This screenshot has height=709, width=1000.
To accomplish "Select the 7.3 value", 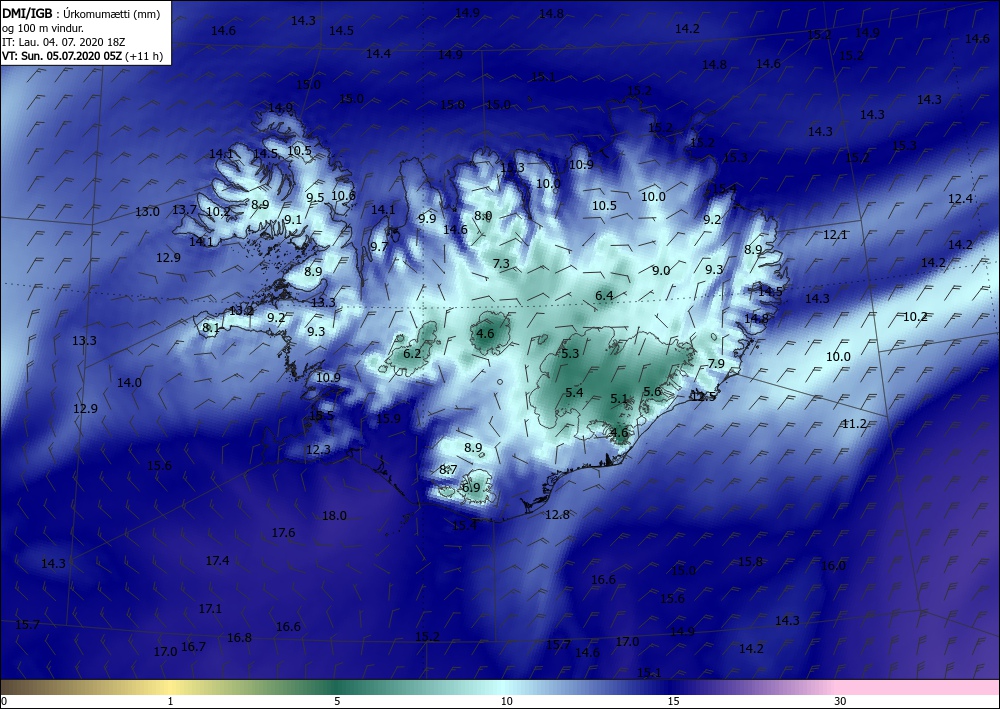I will 501,263.
